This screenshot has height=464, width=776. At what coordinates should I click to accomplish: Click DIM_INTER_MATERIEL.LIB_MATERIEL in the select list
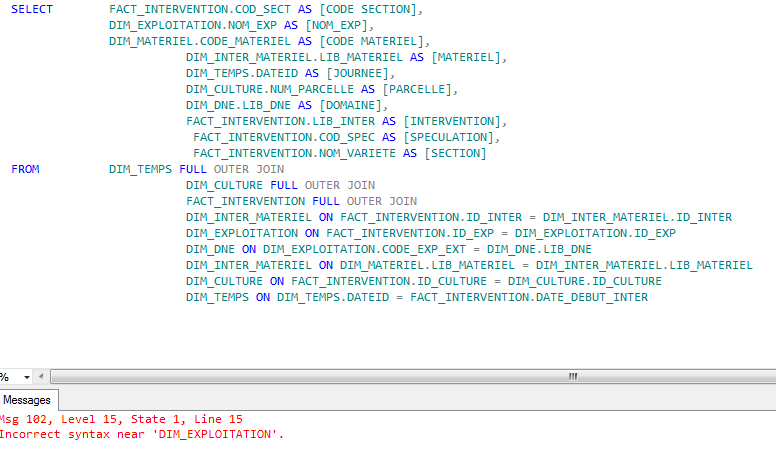point(294,57)
